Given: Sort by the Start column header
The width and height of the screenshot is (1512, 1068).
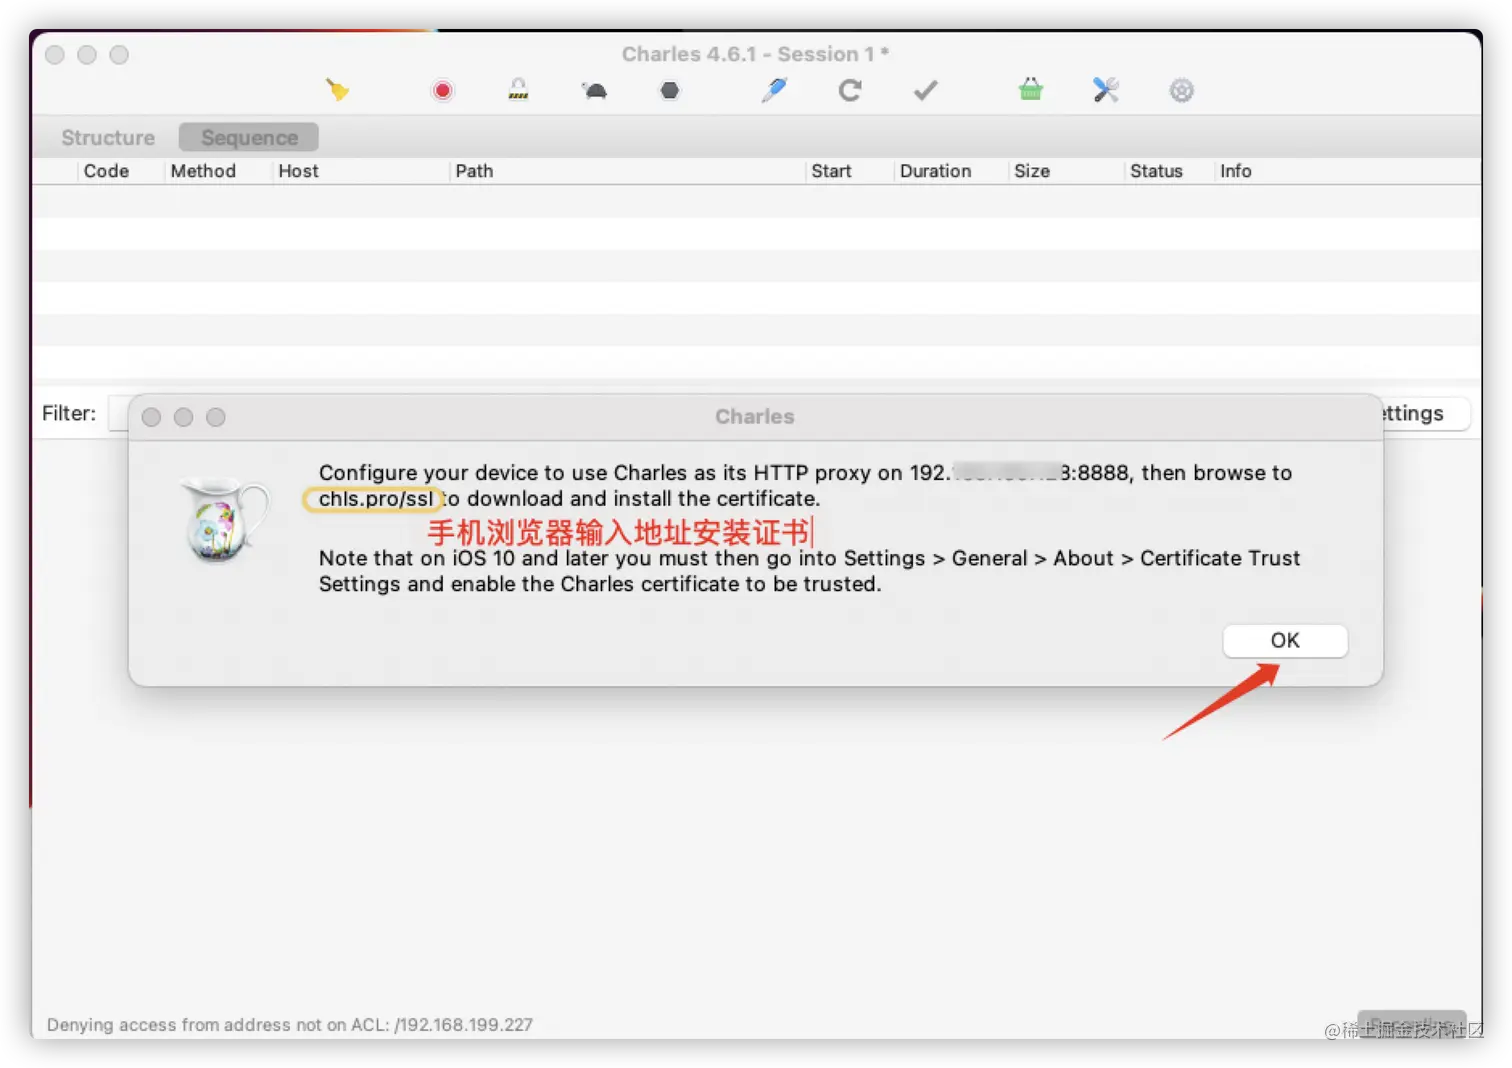Looking at the screenshot, I should point(831,171).
